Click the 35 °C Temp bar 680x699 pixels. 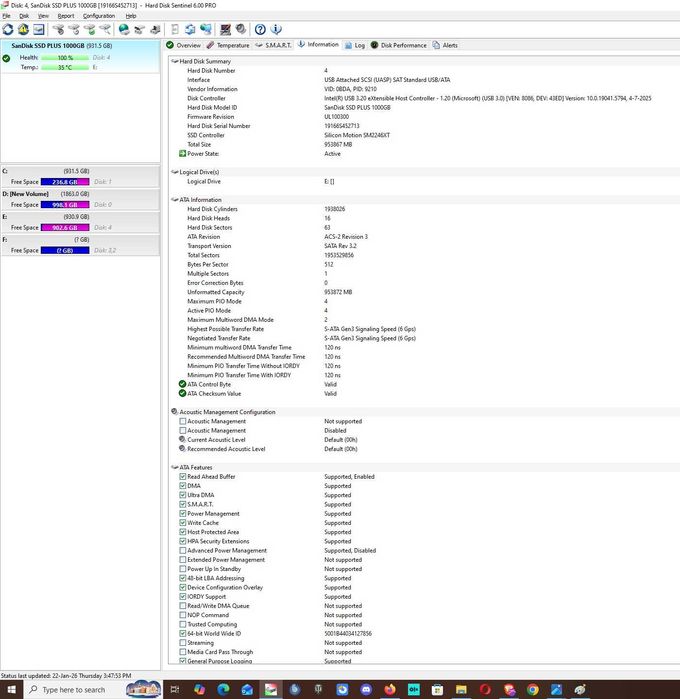(x=65, y=67)
